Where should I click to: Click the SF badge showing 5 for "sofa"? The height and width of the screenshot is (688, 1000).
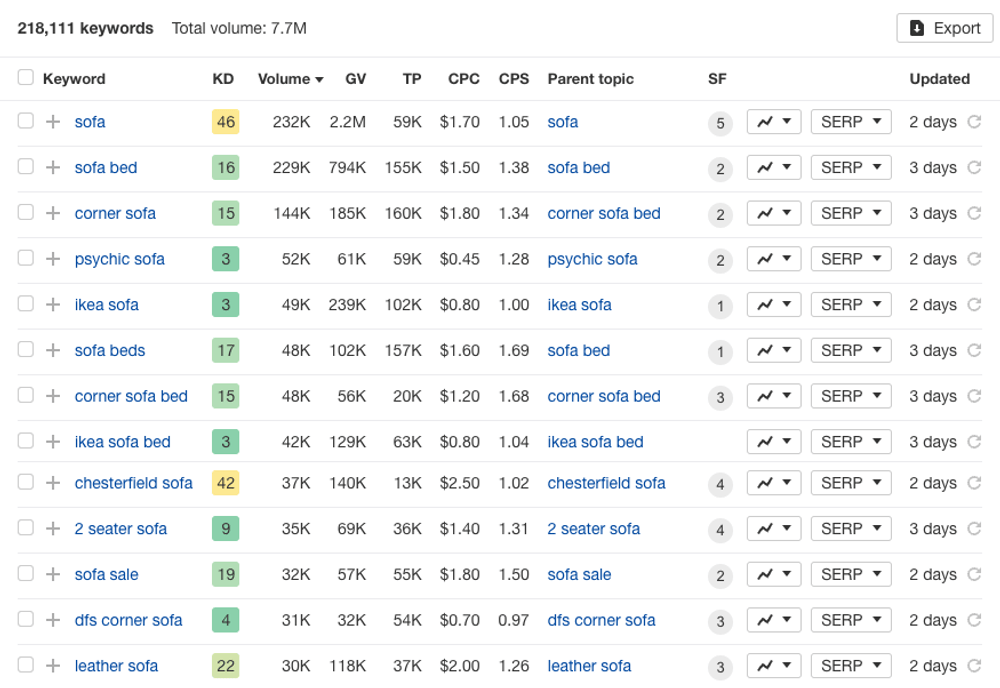pos(720,121)
